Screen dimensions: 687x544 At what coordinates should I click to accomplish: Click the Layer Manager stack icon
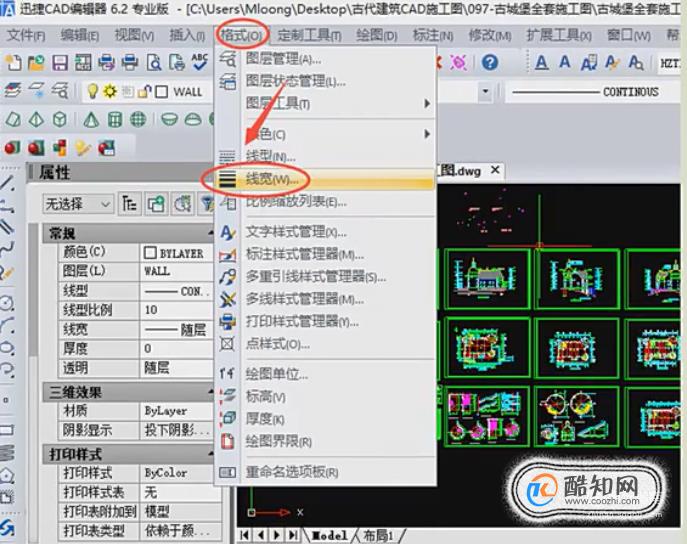point(13,91)
